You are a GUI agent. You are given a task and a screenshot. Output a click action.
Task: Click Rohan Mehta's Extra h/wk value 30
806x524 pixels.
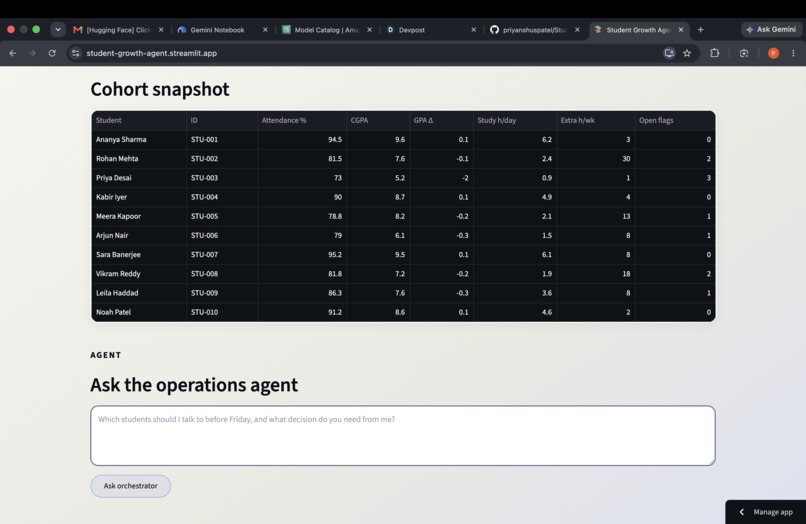[x=595, y=159]
